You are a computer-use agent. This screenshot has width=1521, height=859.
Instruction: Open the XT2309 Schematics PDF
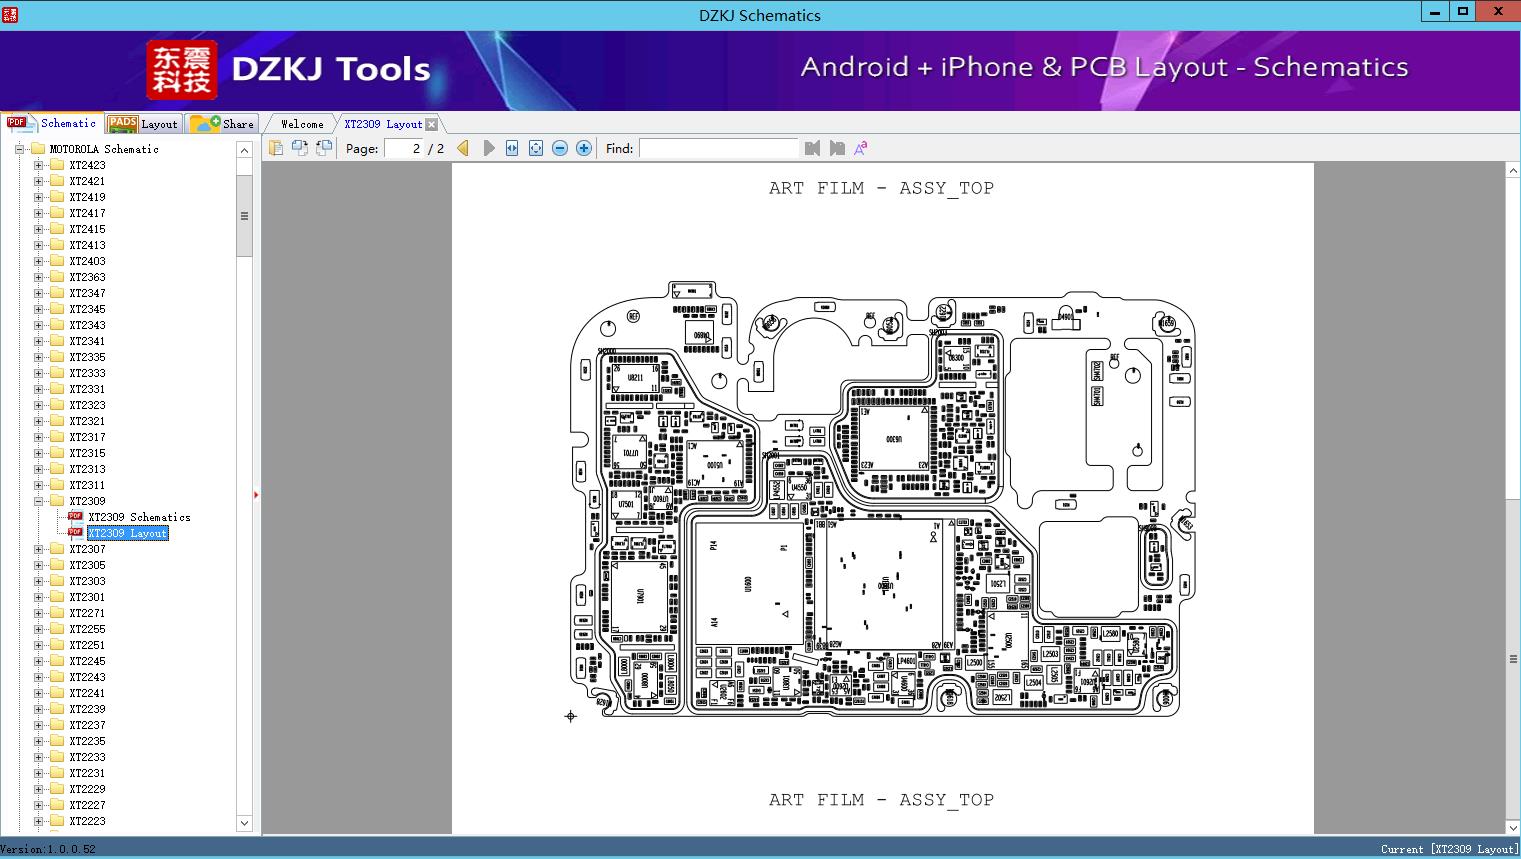coord(139,517)
